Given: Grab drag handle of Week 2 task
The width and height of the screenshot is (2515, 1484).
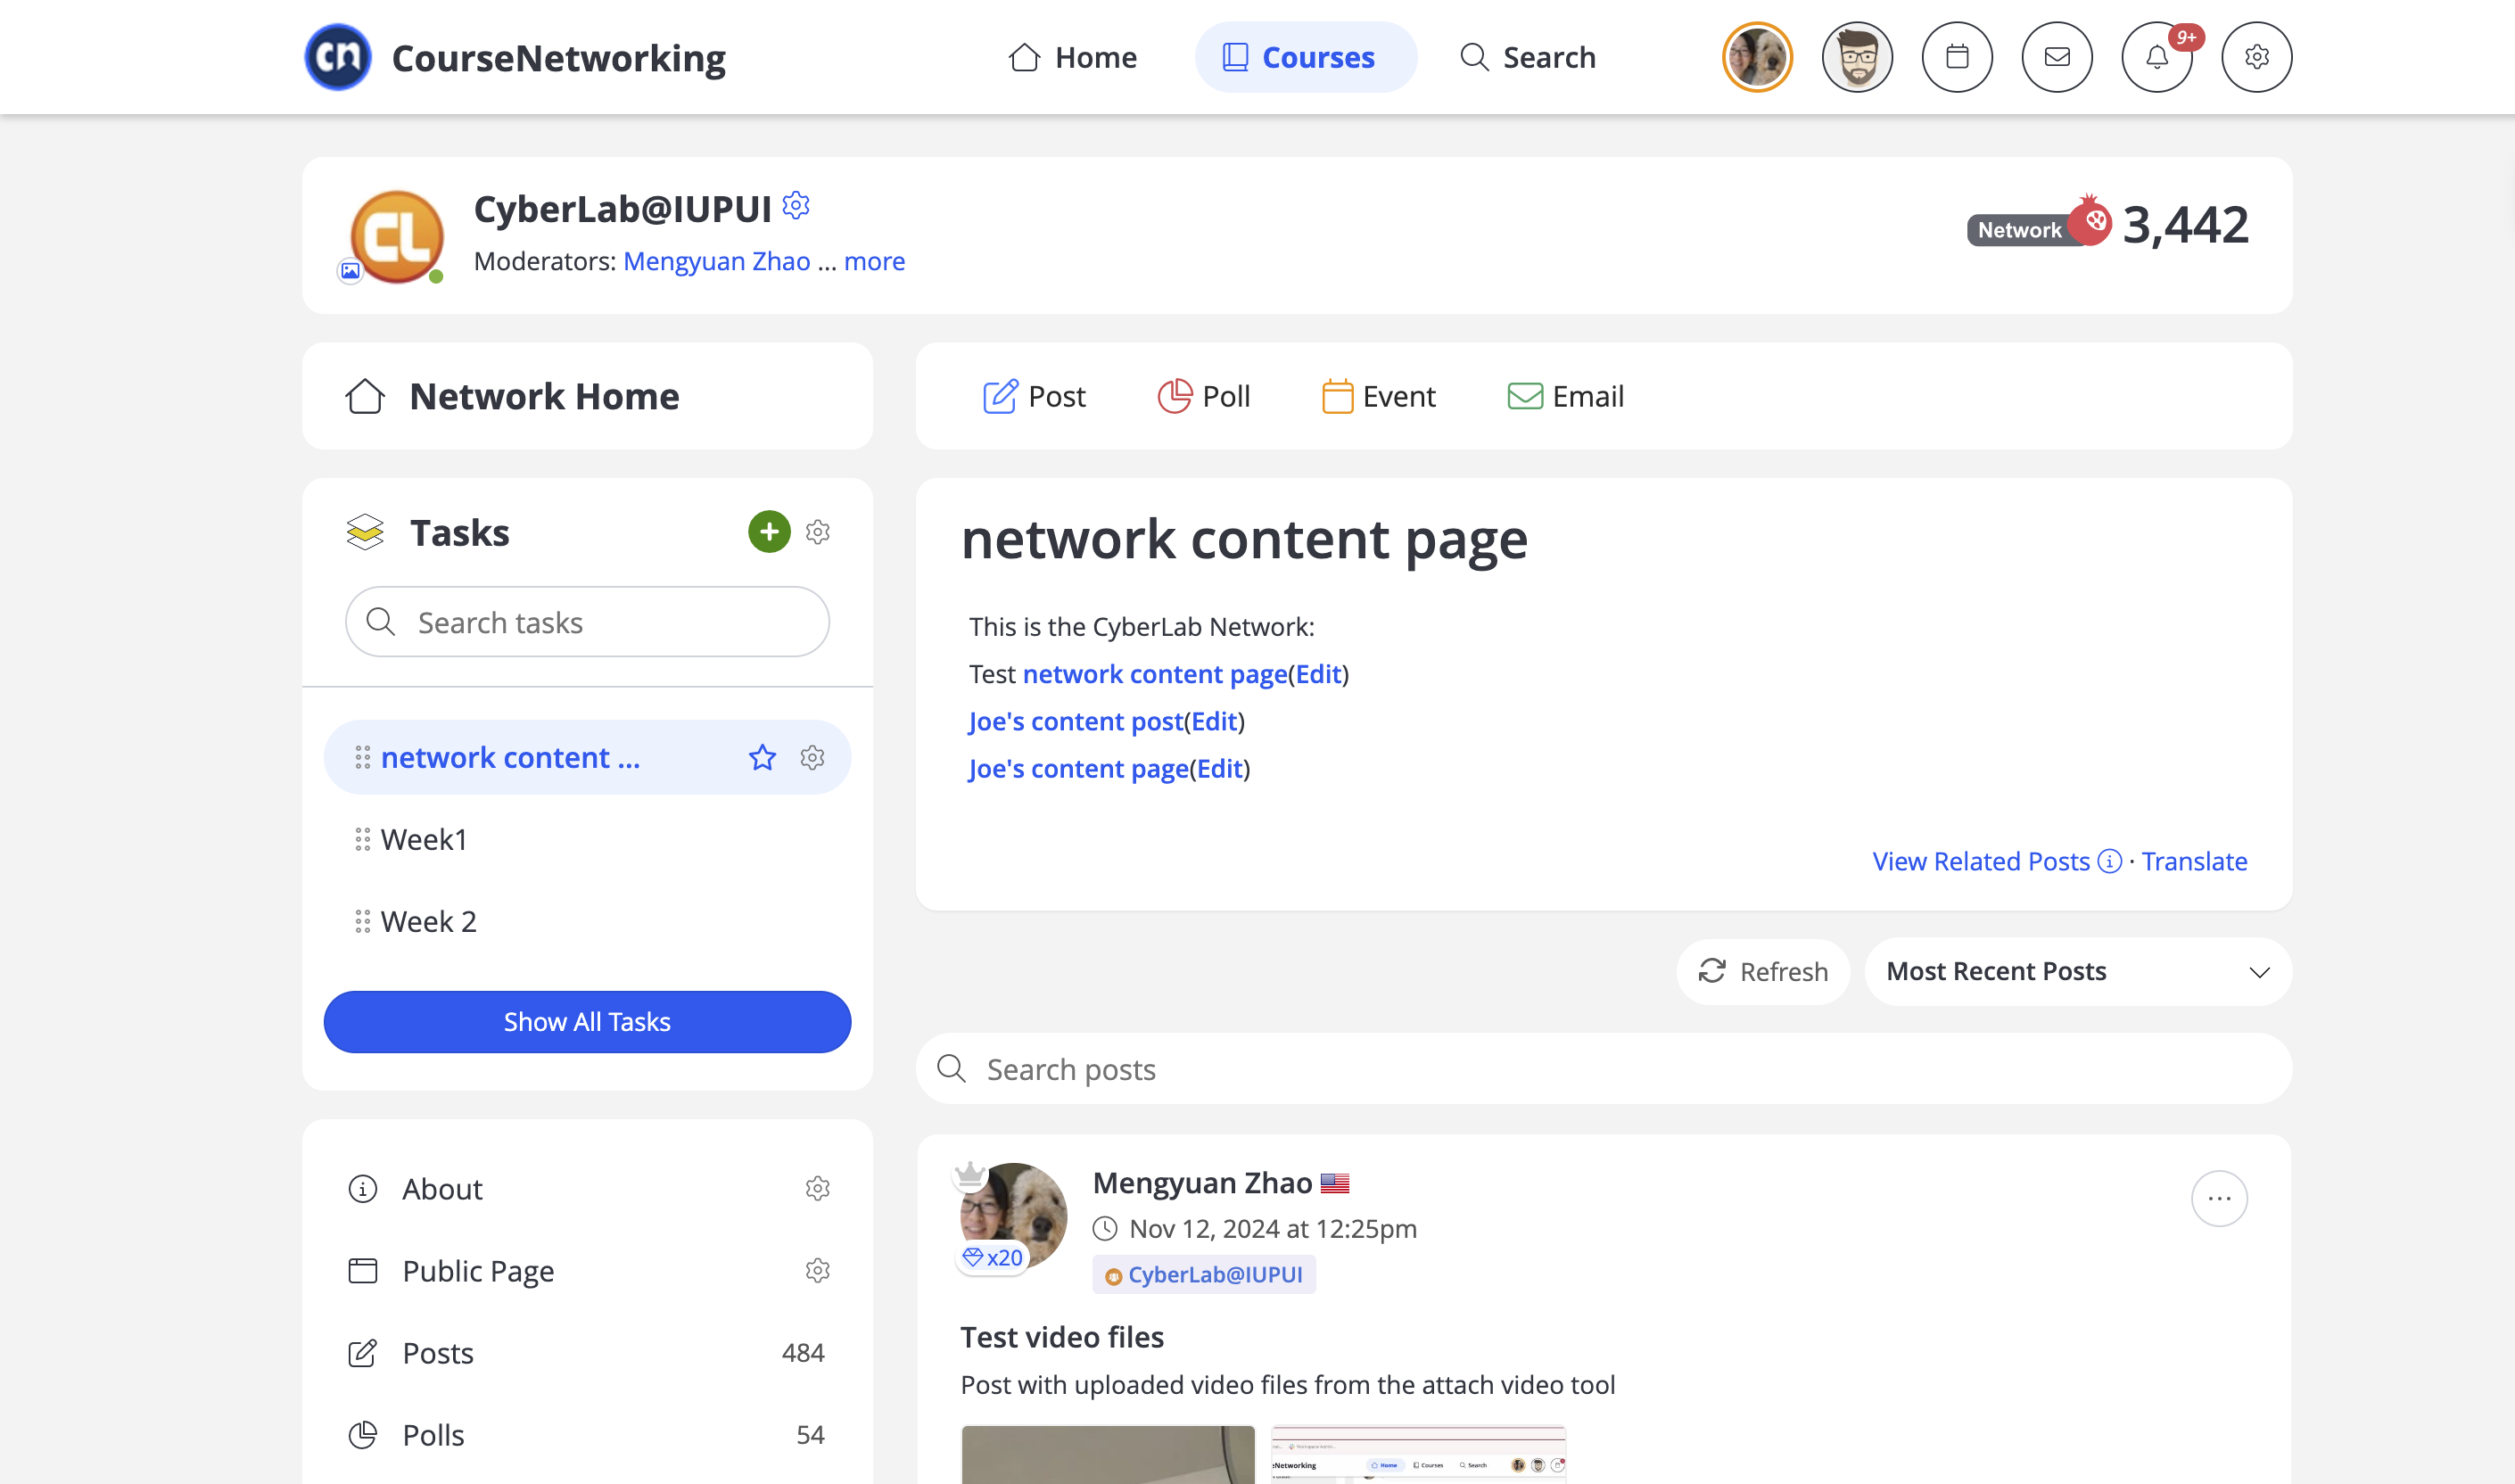Looking at the screenshot, I should 362,921.
